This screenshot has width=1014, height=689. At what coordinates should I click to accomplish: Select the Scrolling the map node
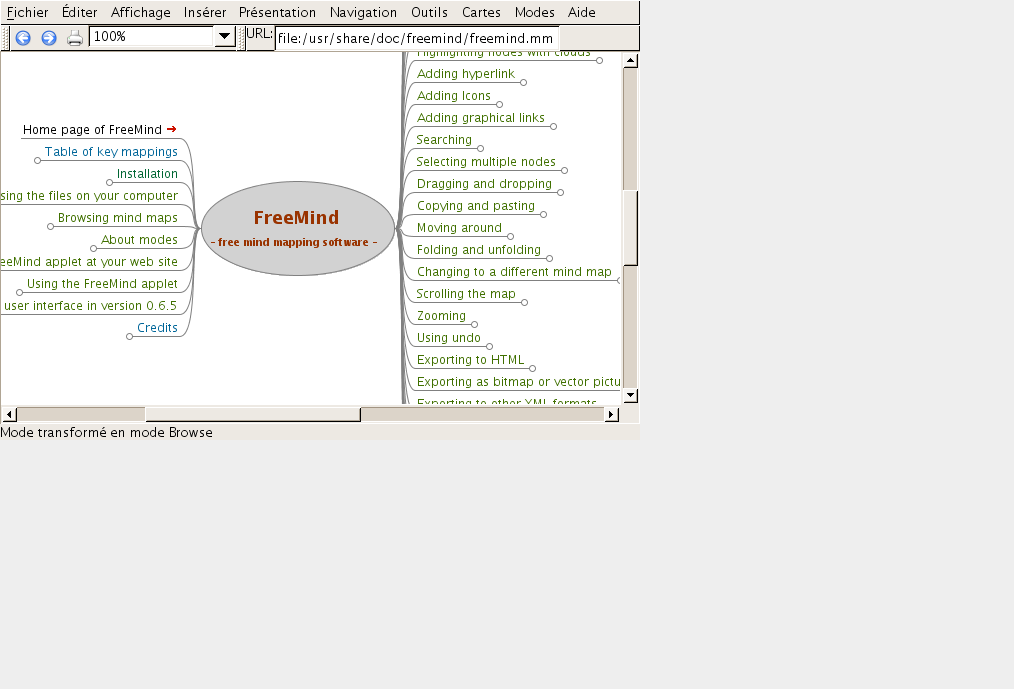pos(466,294)
